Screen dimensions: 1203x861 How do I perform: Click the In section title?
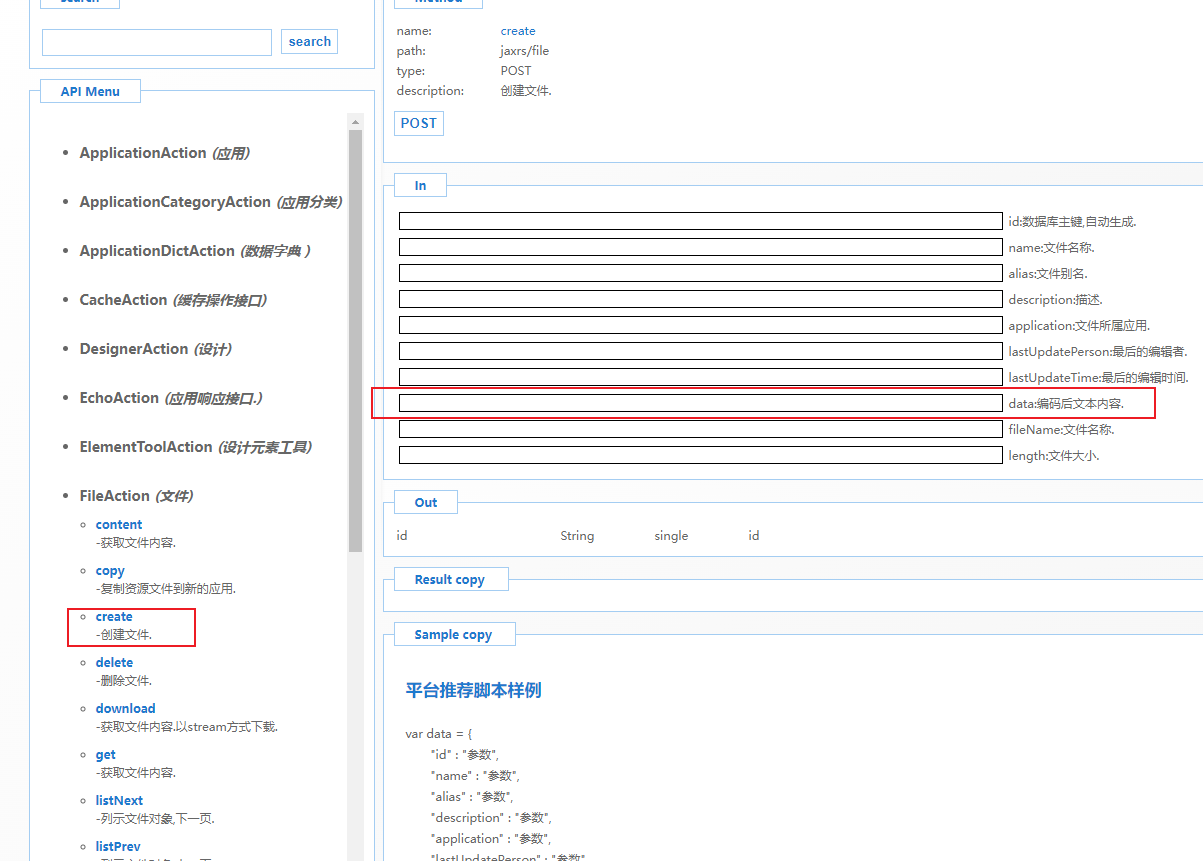point(420,185)
